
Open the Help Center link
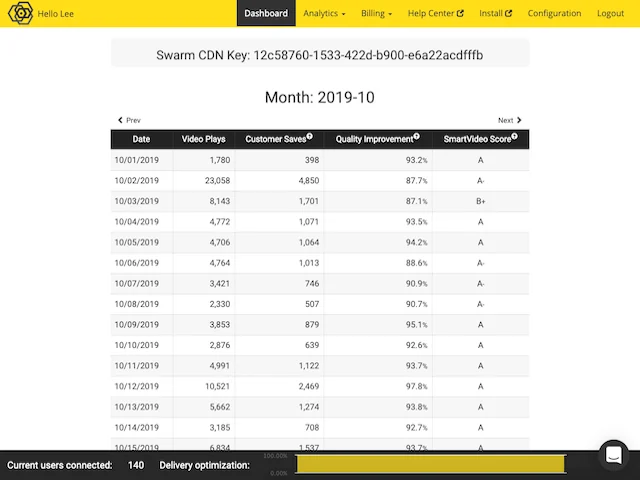pos(436,13)
